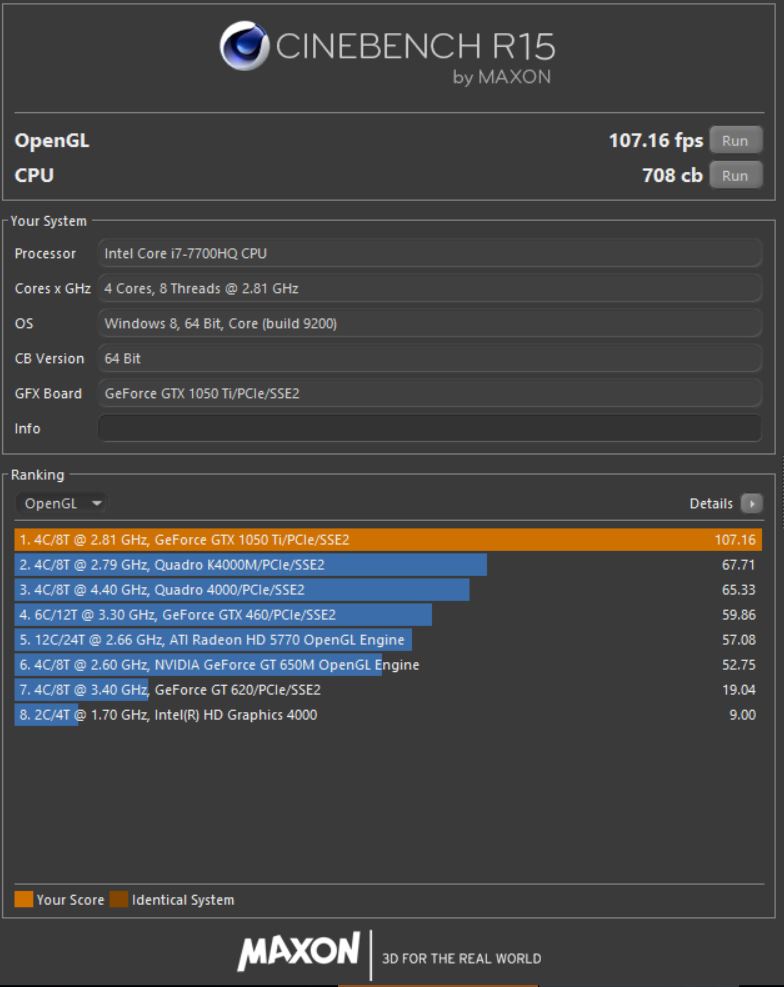Image resolution: width=784 pixels, height=987 pixels.
Task: Click the 708 cb CPU result
Action: (672, 175)
